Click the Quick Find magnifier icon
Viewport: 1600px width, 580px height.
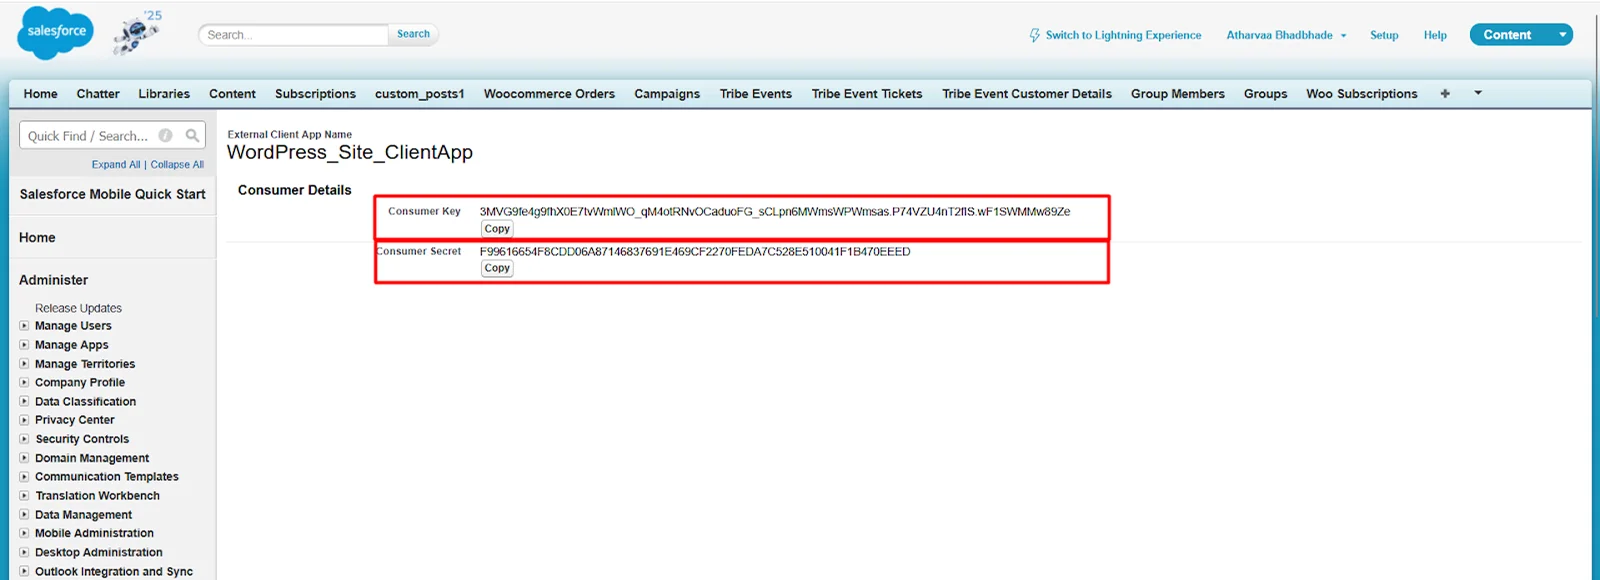[192, 135]
